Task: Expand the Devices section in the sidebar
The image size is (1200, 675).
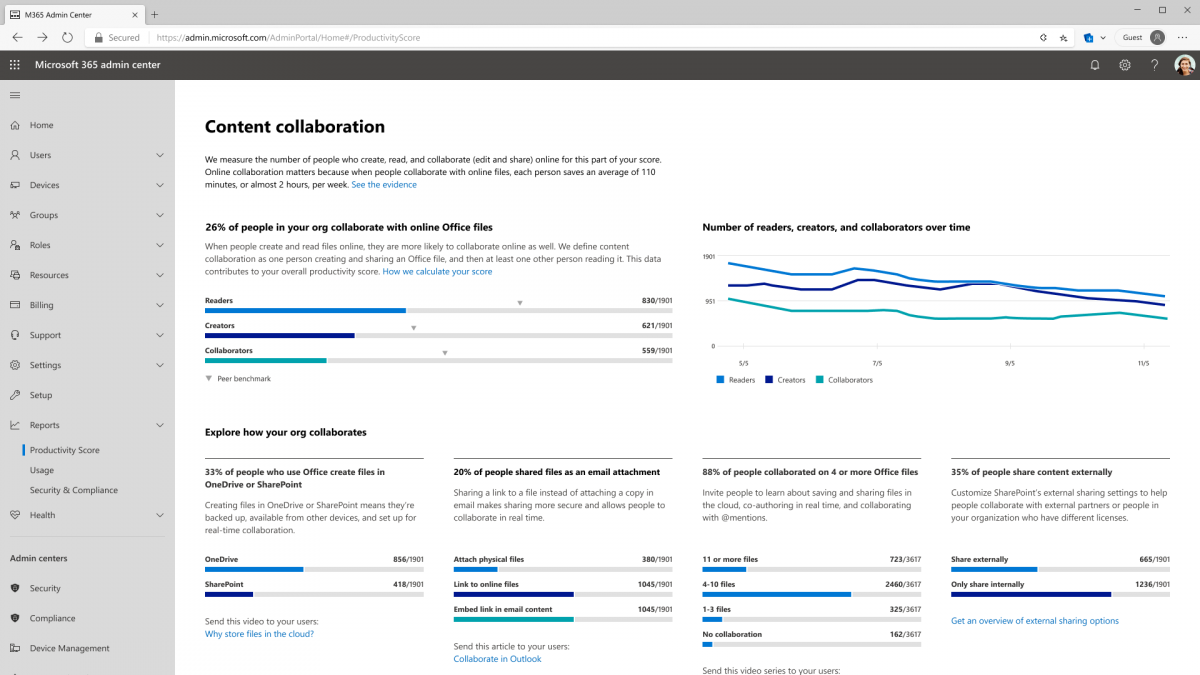Action: coord(160,185)
